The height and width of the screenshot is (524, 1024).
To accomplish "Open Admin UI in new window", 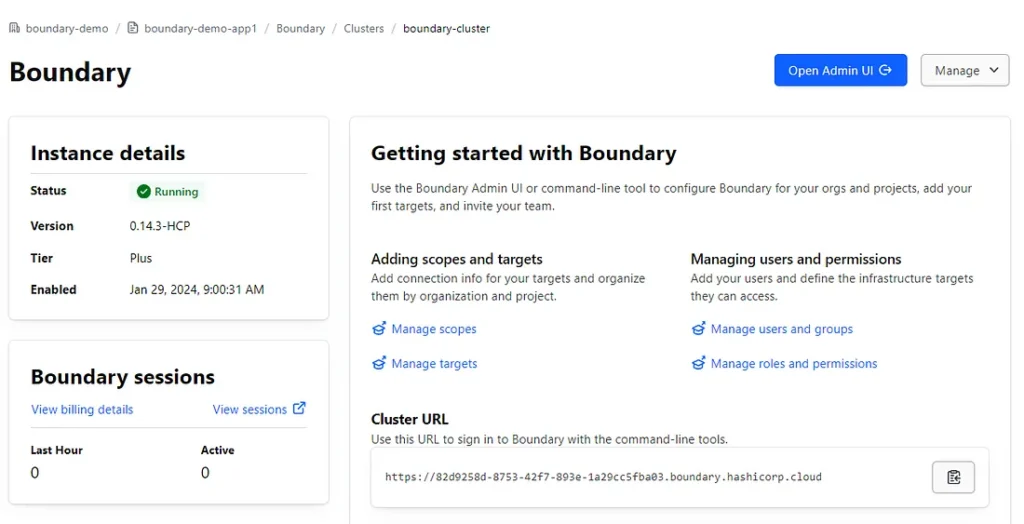I will pos(840,70).
